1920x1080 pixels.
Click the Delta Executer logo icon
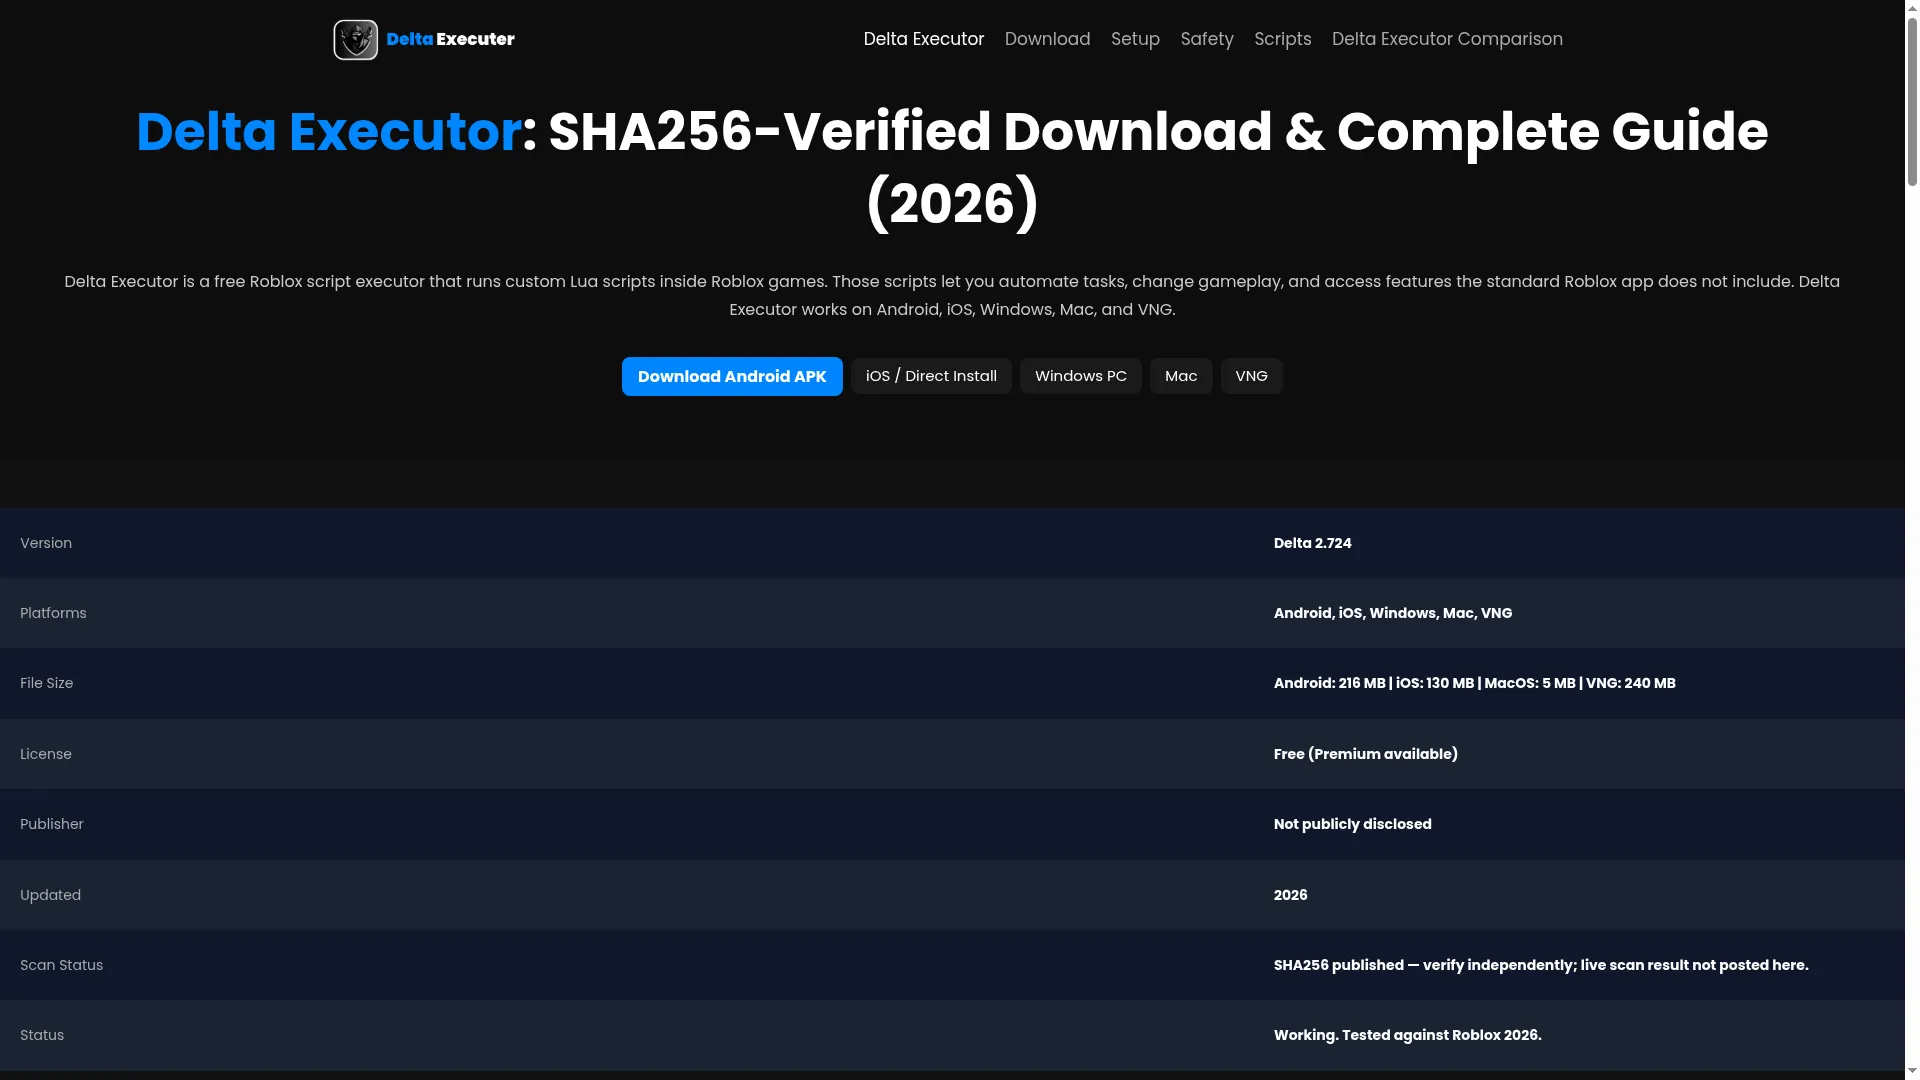point(355,40)
